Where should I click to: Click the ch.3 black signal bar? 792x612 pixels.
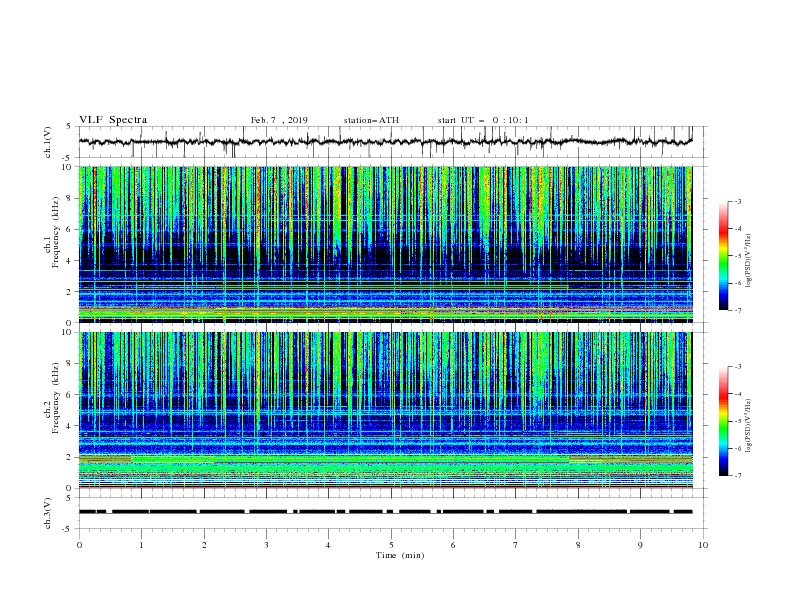pyautogui.click(x=386, y=512)
